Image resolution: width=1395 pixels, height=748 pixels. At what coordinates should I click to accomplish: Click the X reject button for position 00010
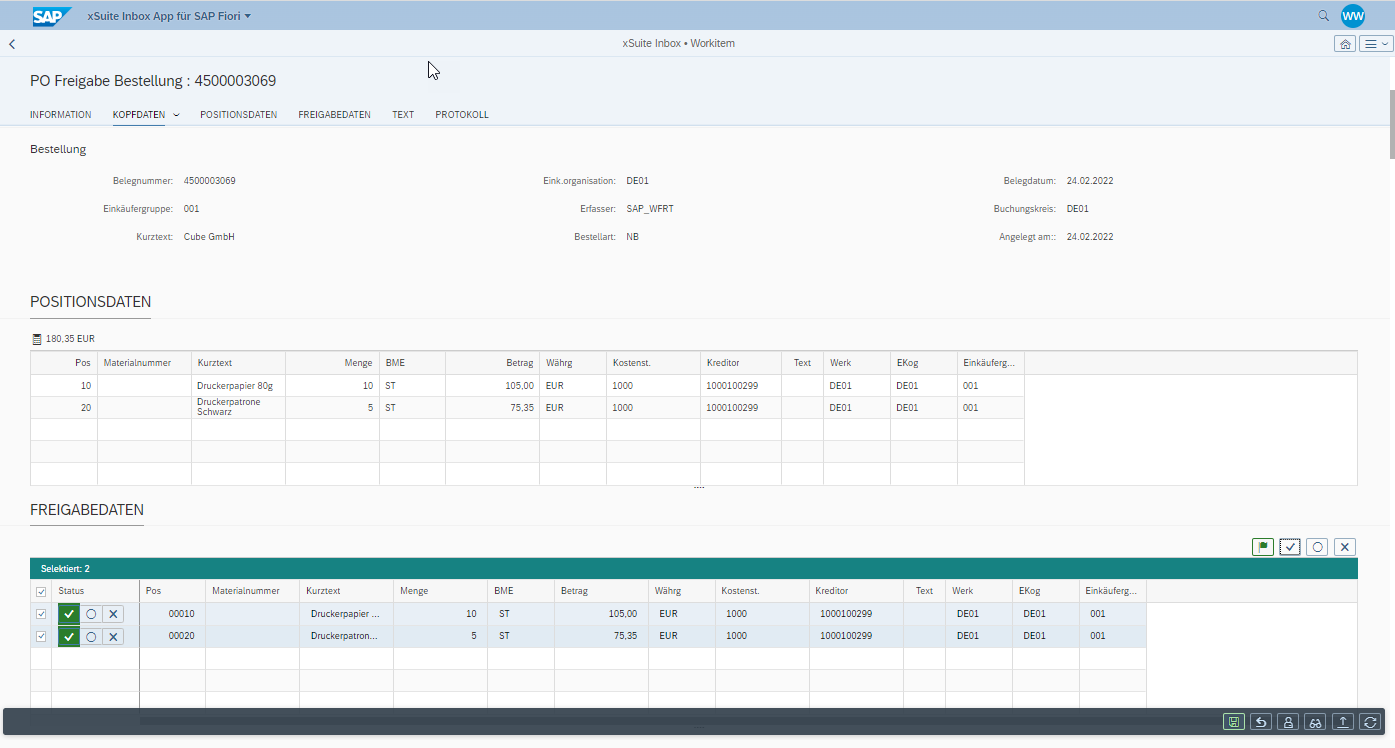pyautogui.click(x=114, y=614)
